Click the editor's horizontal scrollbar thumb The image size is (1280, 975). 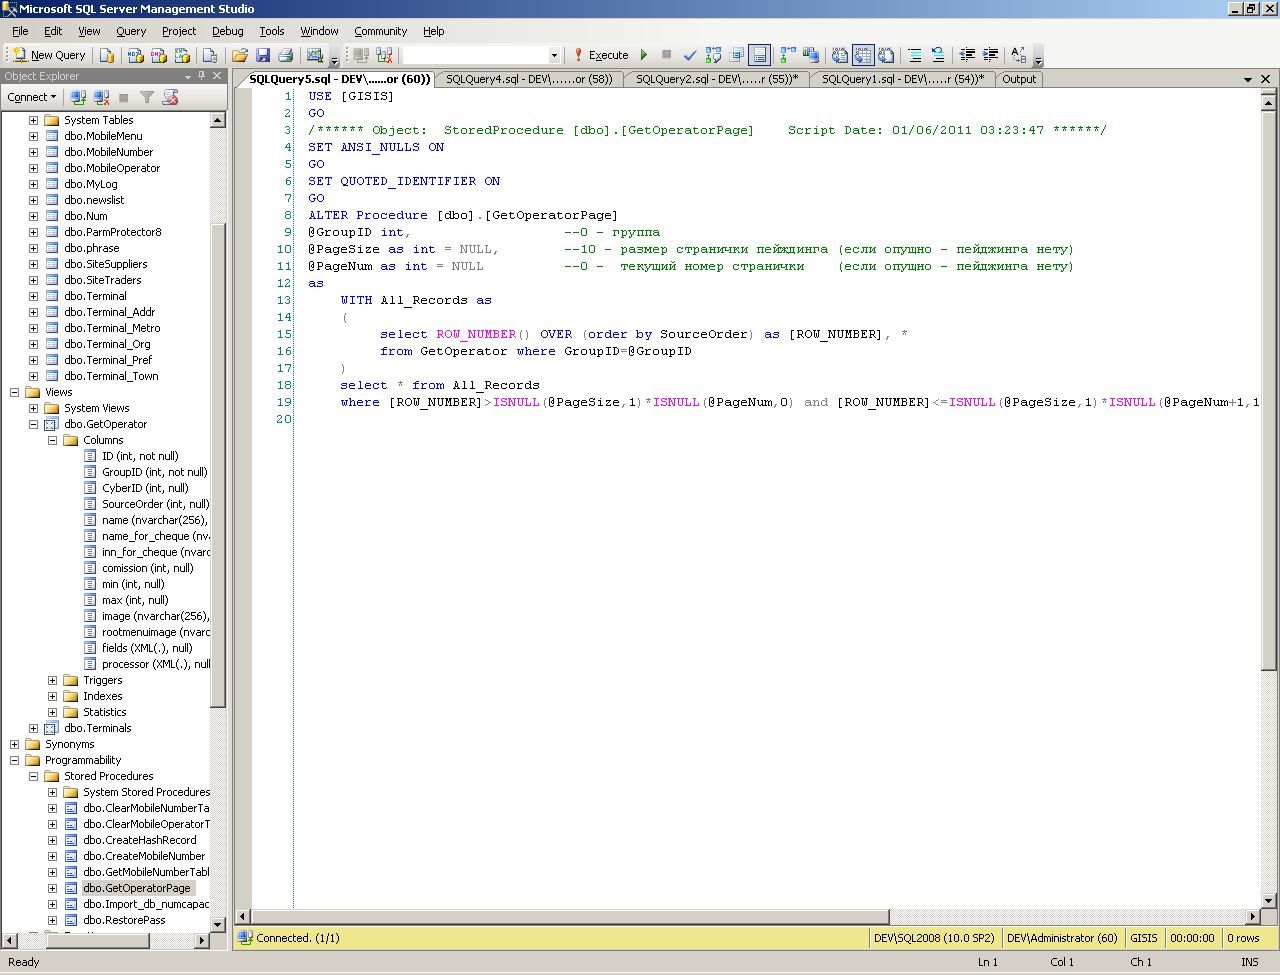click(570, 916)
